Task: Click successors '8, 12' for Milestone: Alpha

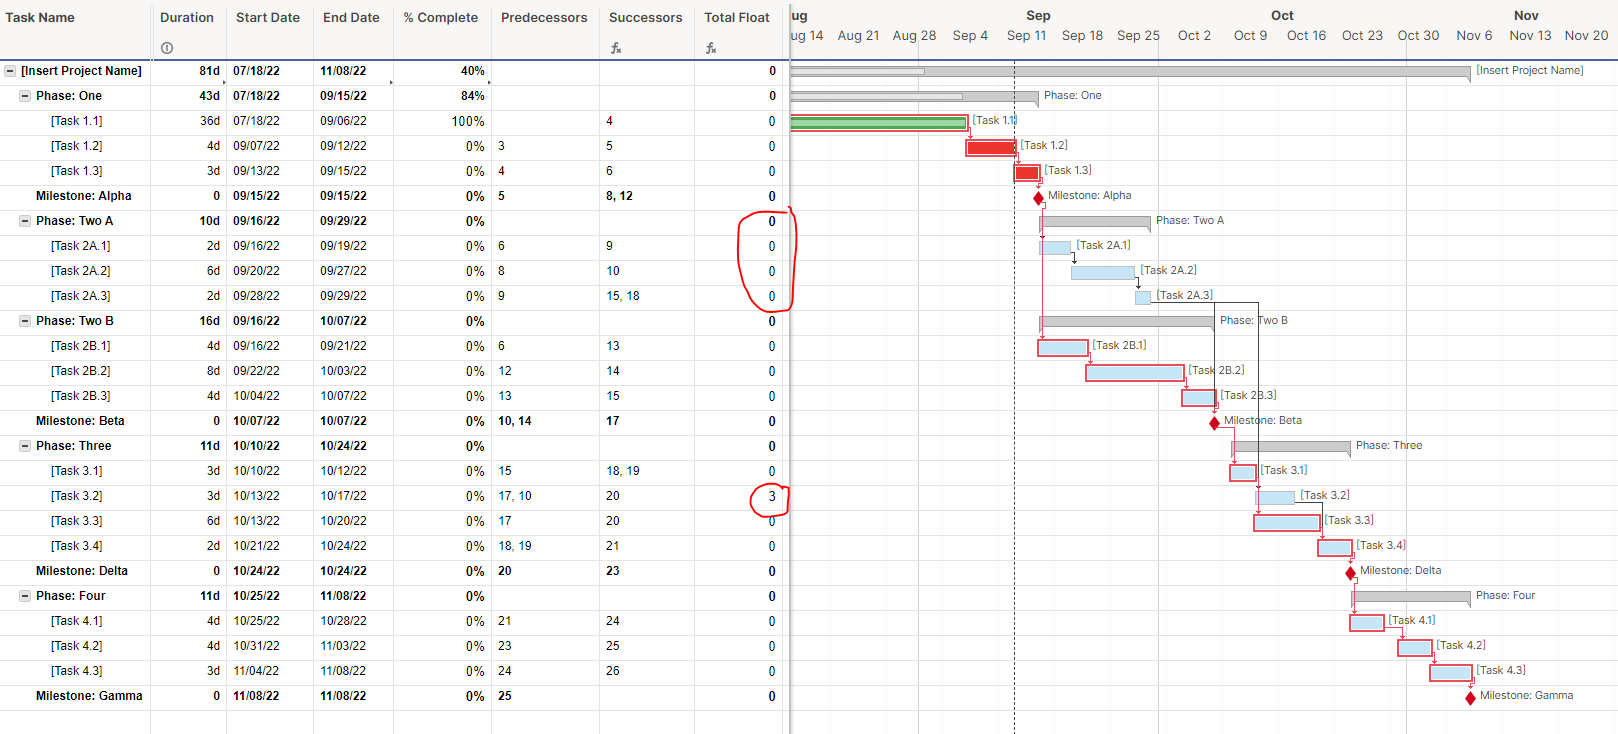Action: pos(619,196)
